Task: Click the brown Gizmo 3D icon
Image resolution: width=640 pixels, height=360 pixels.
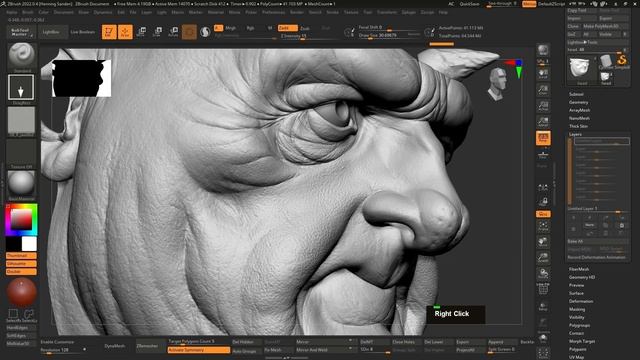Action: [189, 32]
